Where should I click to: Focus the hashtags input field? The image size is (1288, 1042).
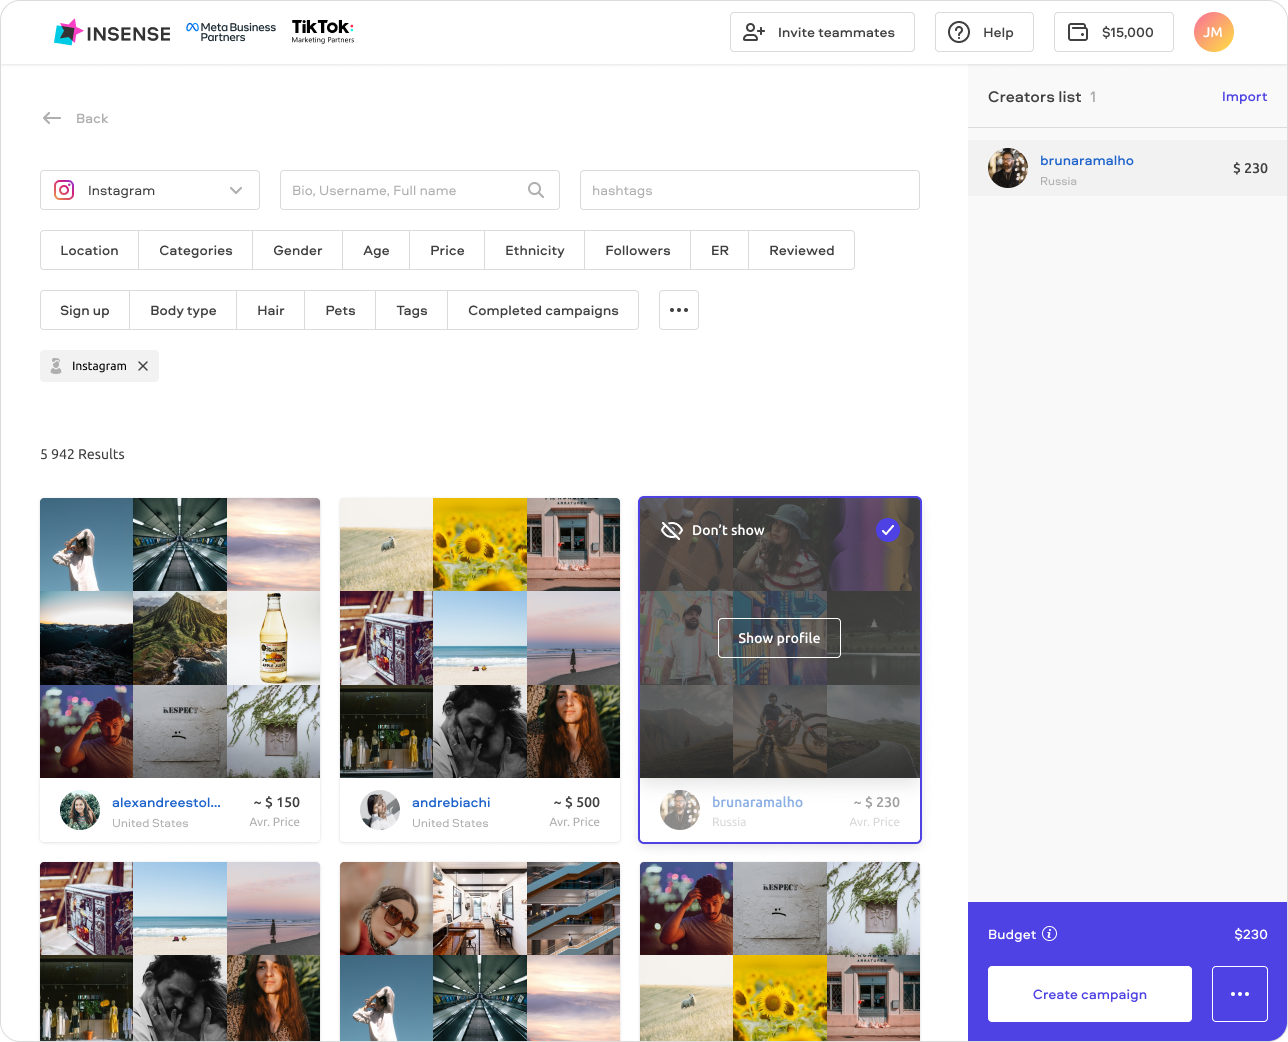pos(750,190)
